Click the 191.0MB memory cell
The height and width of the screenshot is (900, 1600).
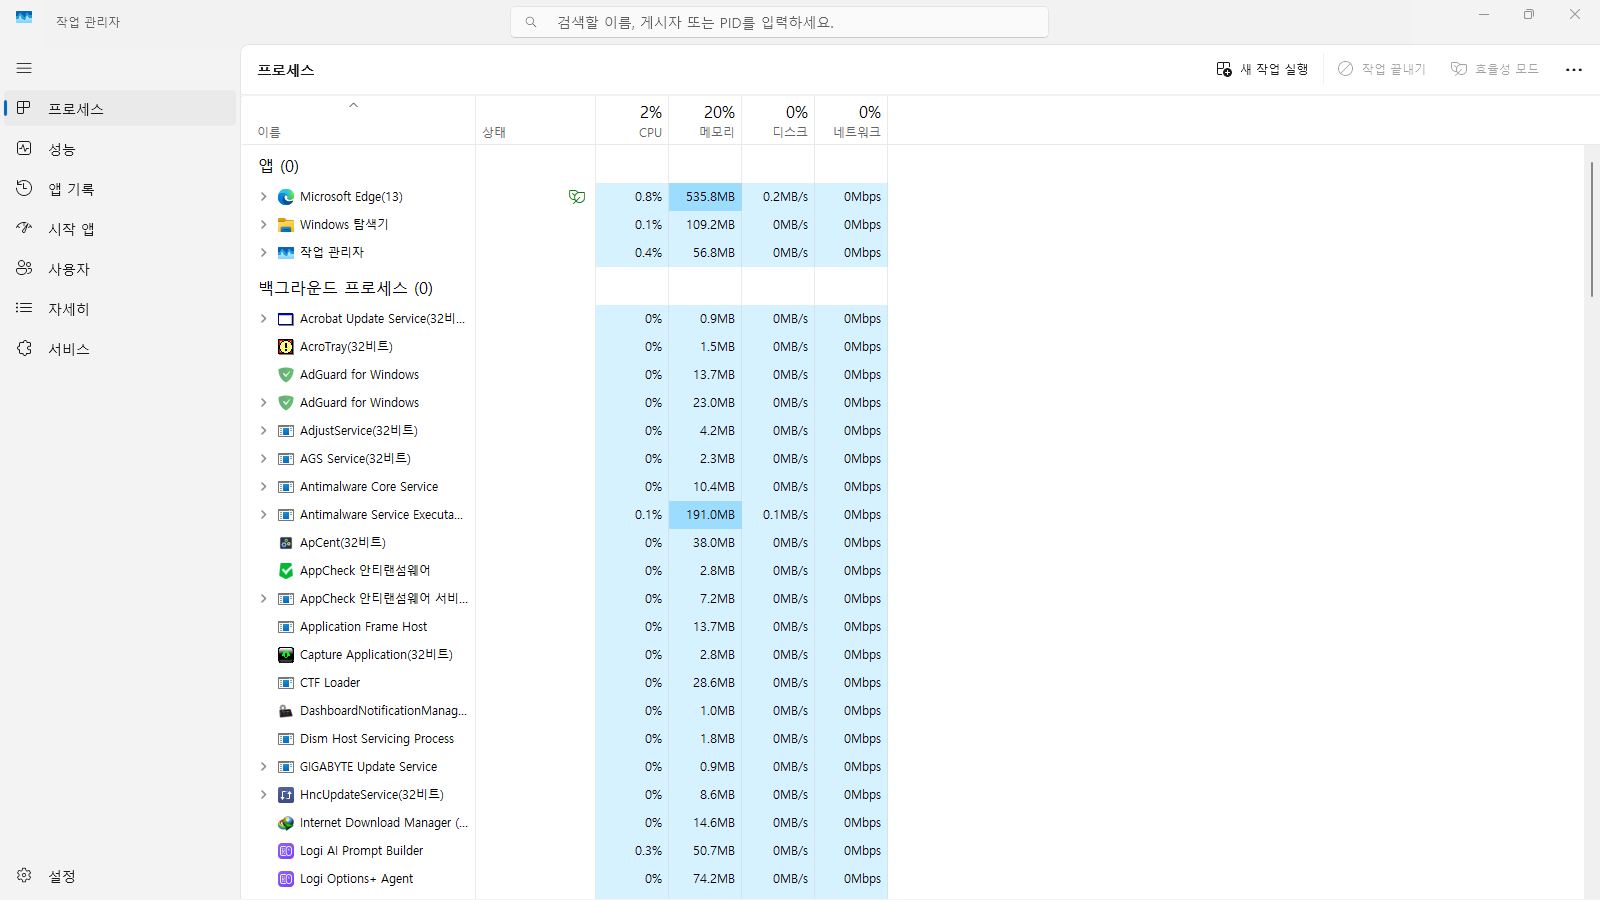[x=705, y=515]
